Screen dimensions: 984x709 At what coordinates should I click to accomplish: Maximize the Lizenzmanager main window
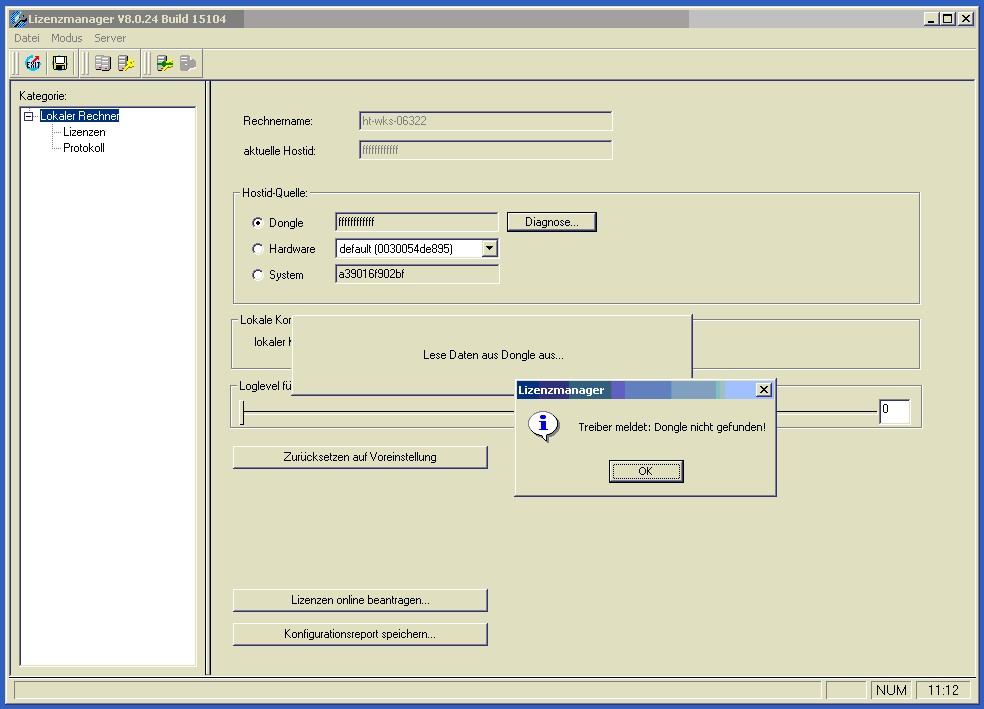click(948, 19)
